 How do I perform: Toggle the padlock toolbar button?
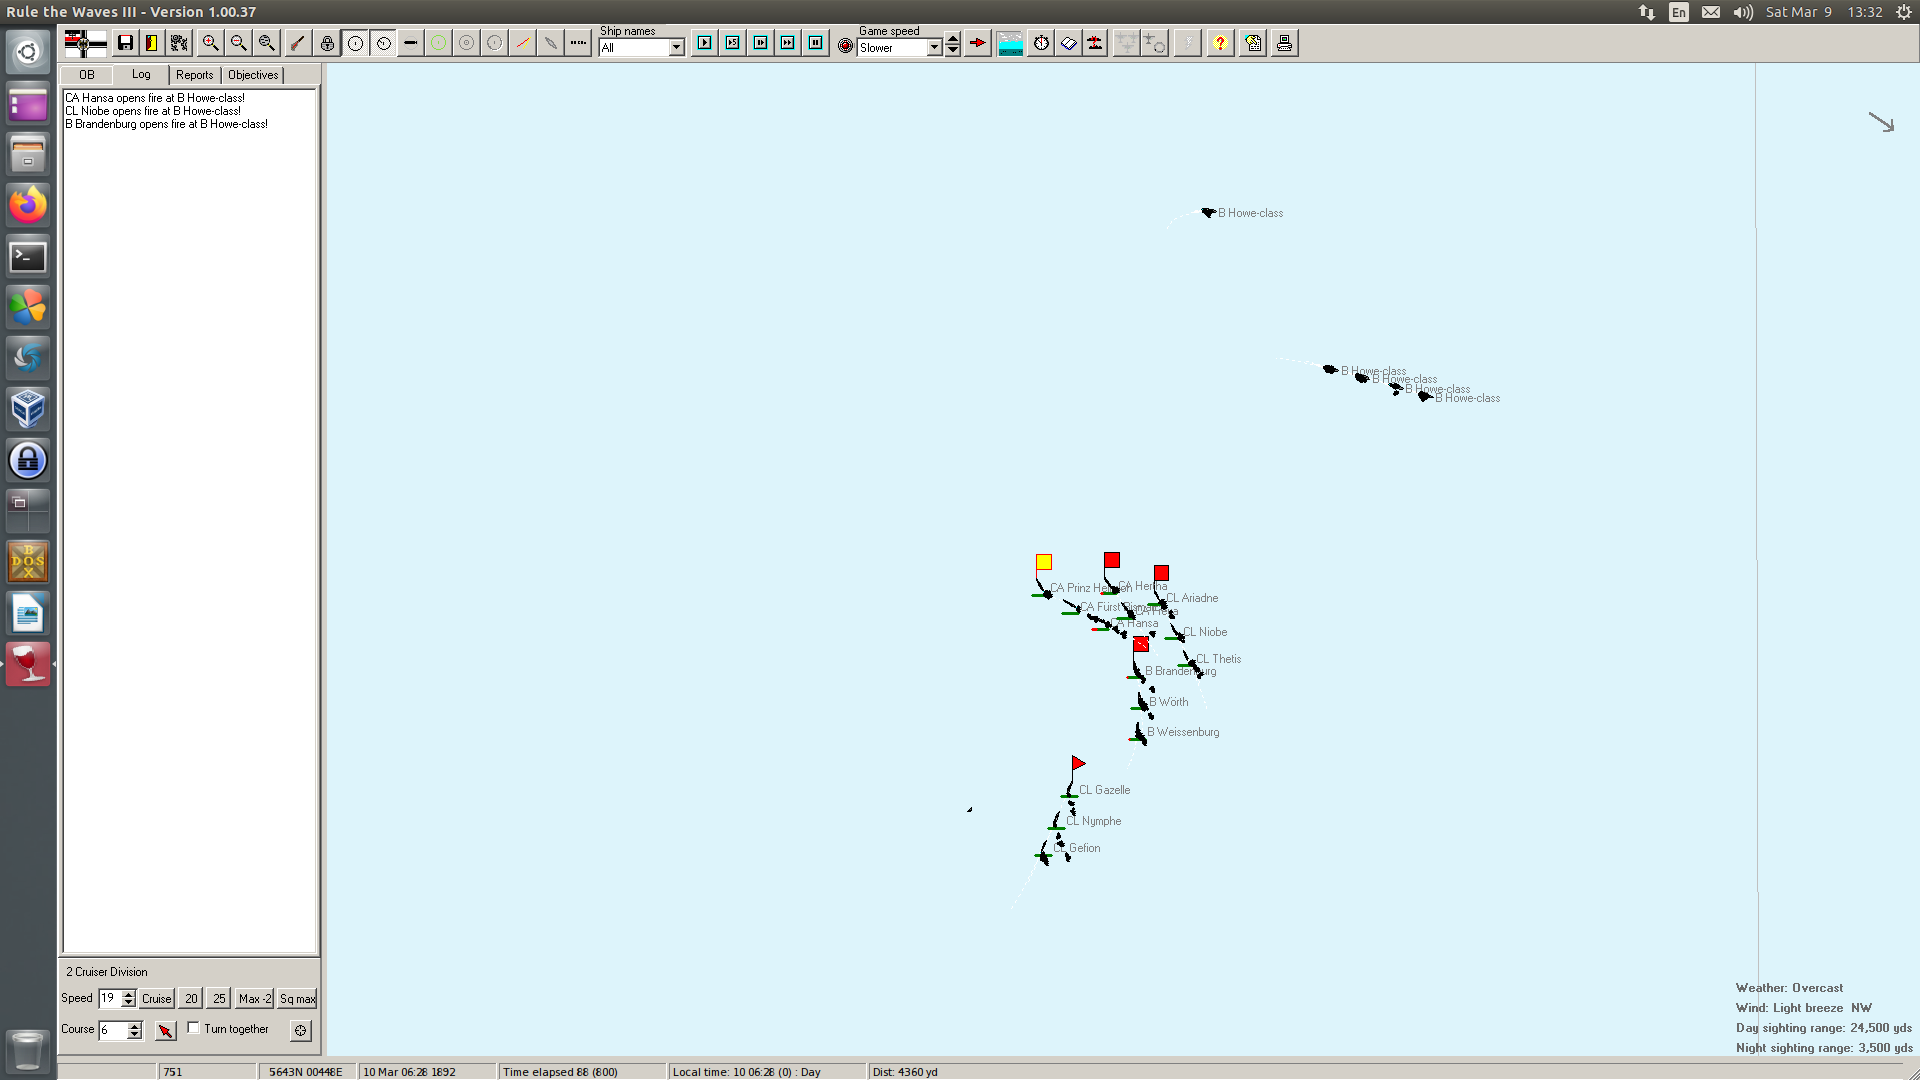tap(327, 43)
